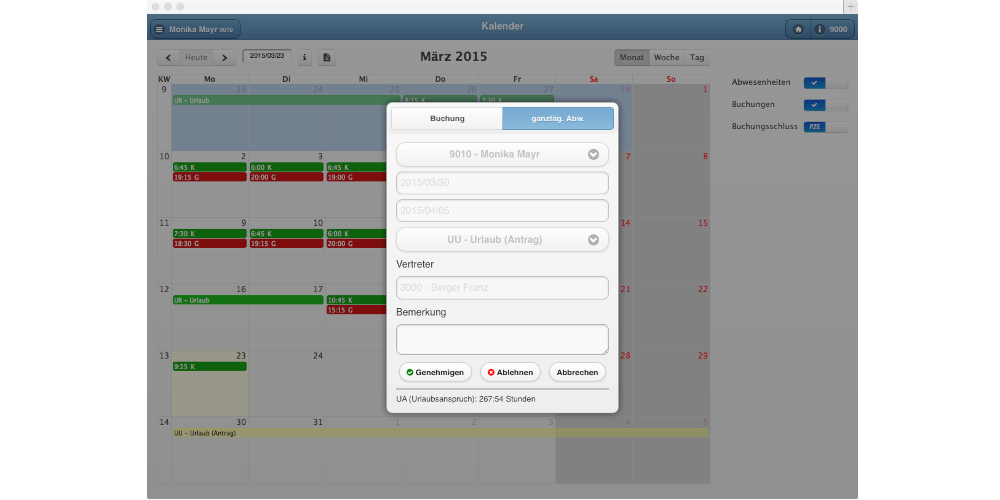Viewport: 1000px width, 500px height.
Task: Toggle the Buchungen switch
Action: pyautogui.click(x=825, y=105)
